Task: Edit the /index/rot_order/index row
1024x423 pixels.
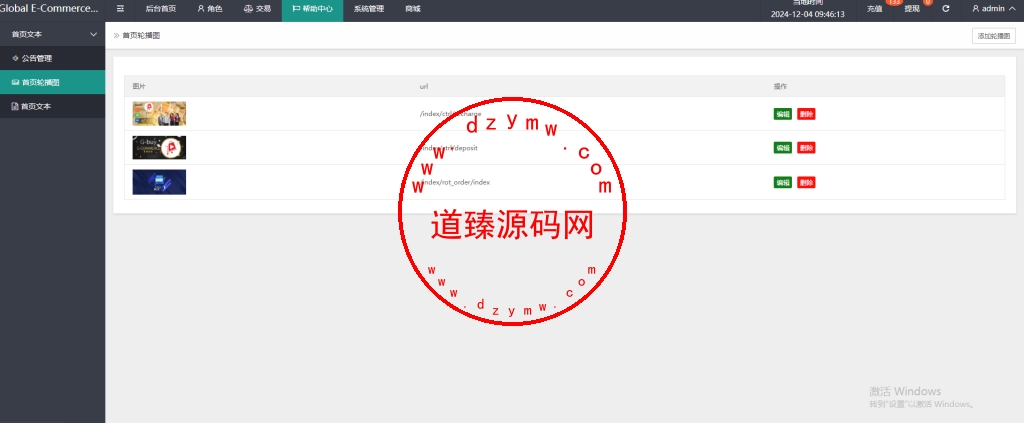Action: point(782,182)
